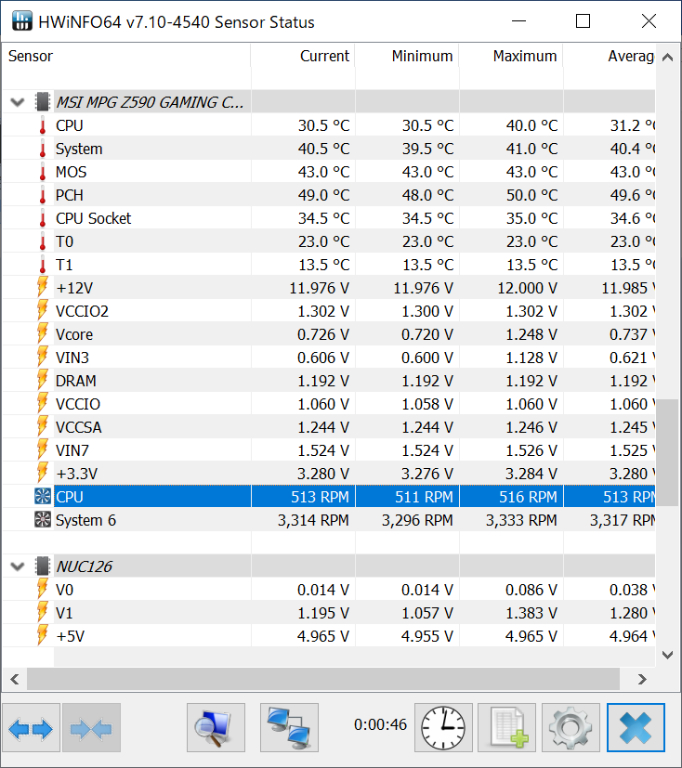The image size is (682, 768).
Task: Open sensor settings gear button
Action: (x=571, y=728)
